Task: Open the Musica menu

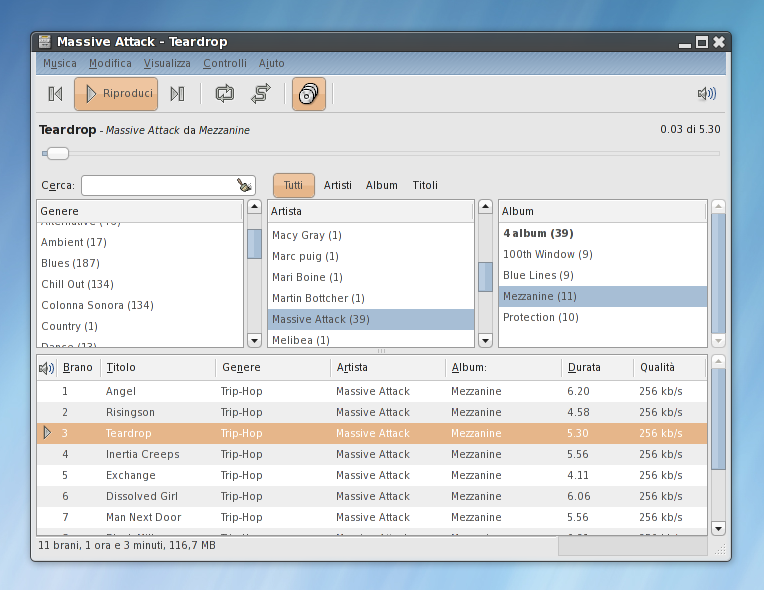Action: (x=60, y=63)
